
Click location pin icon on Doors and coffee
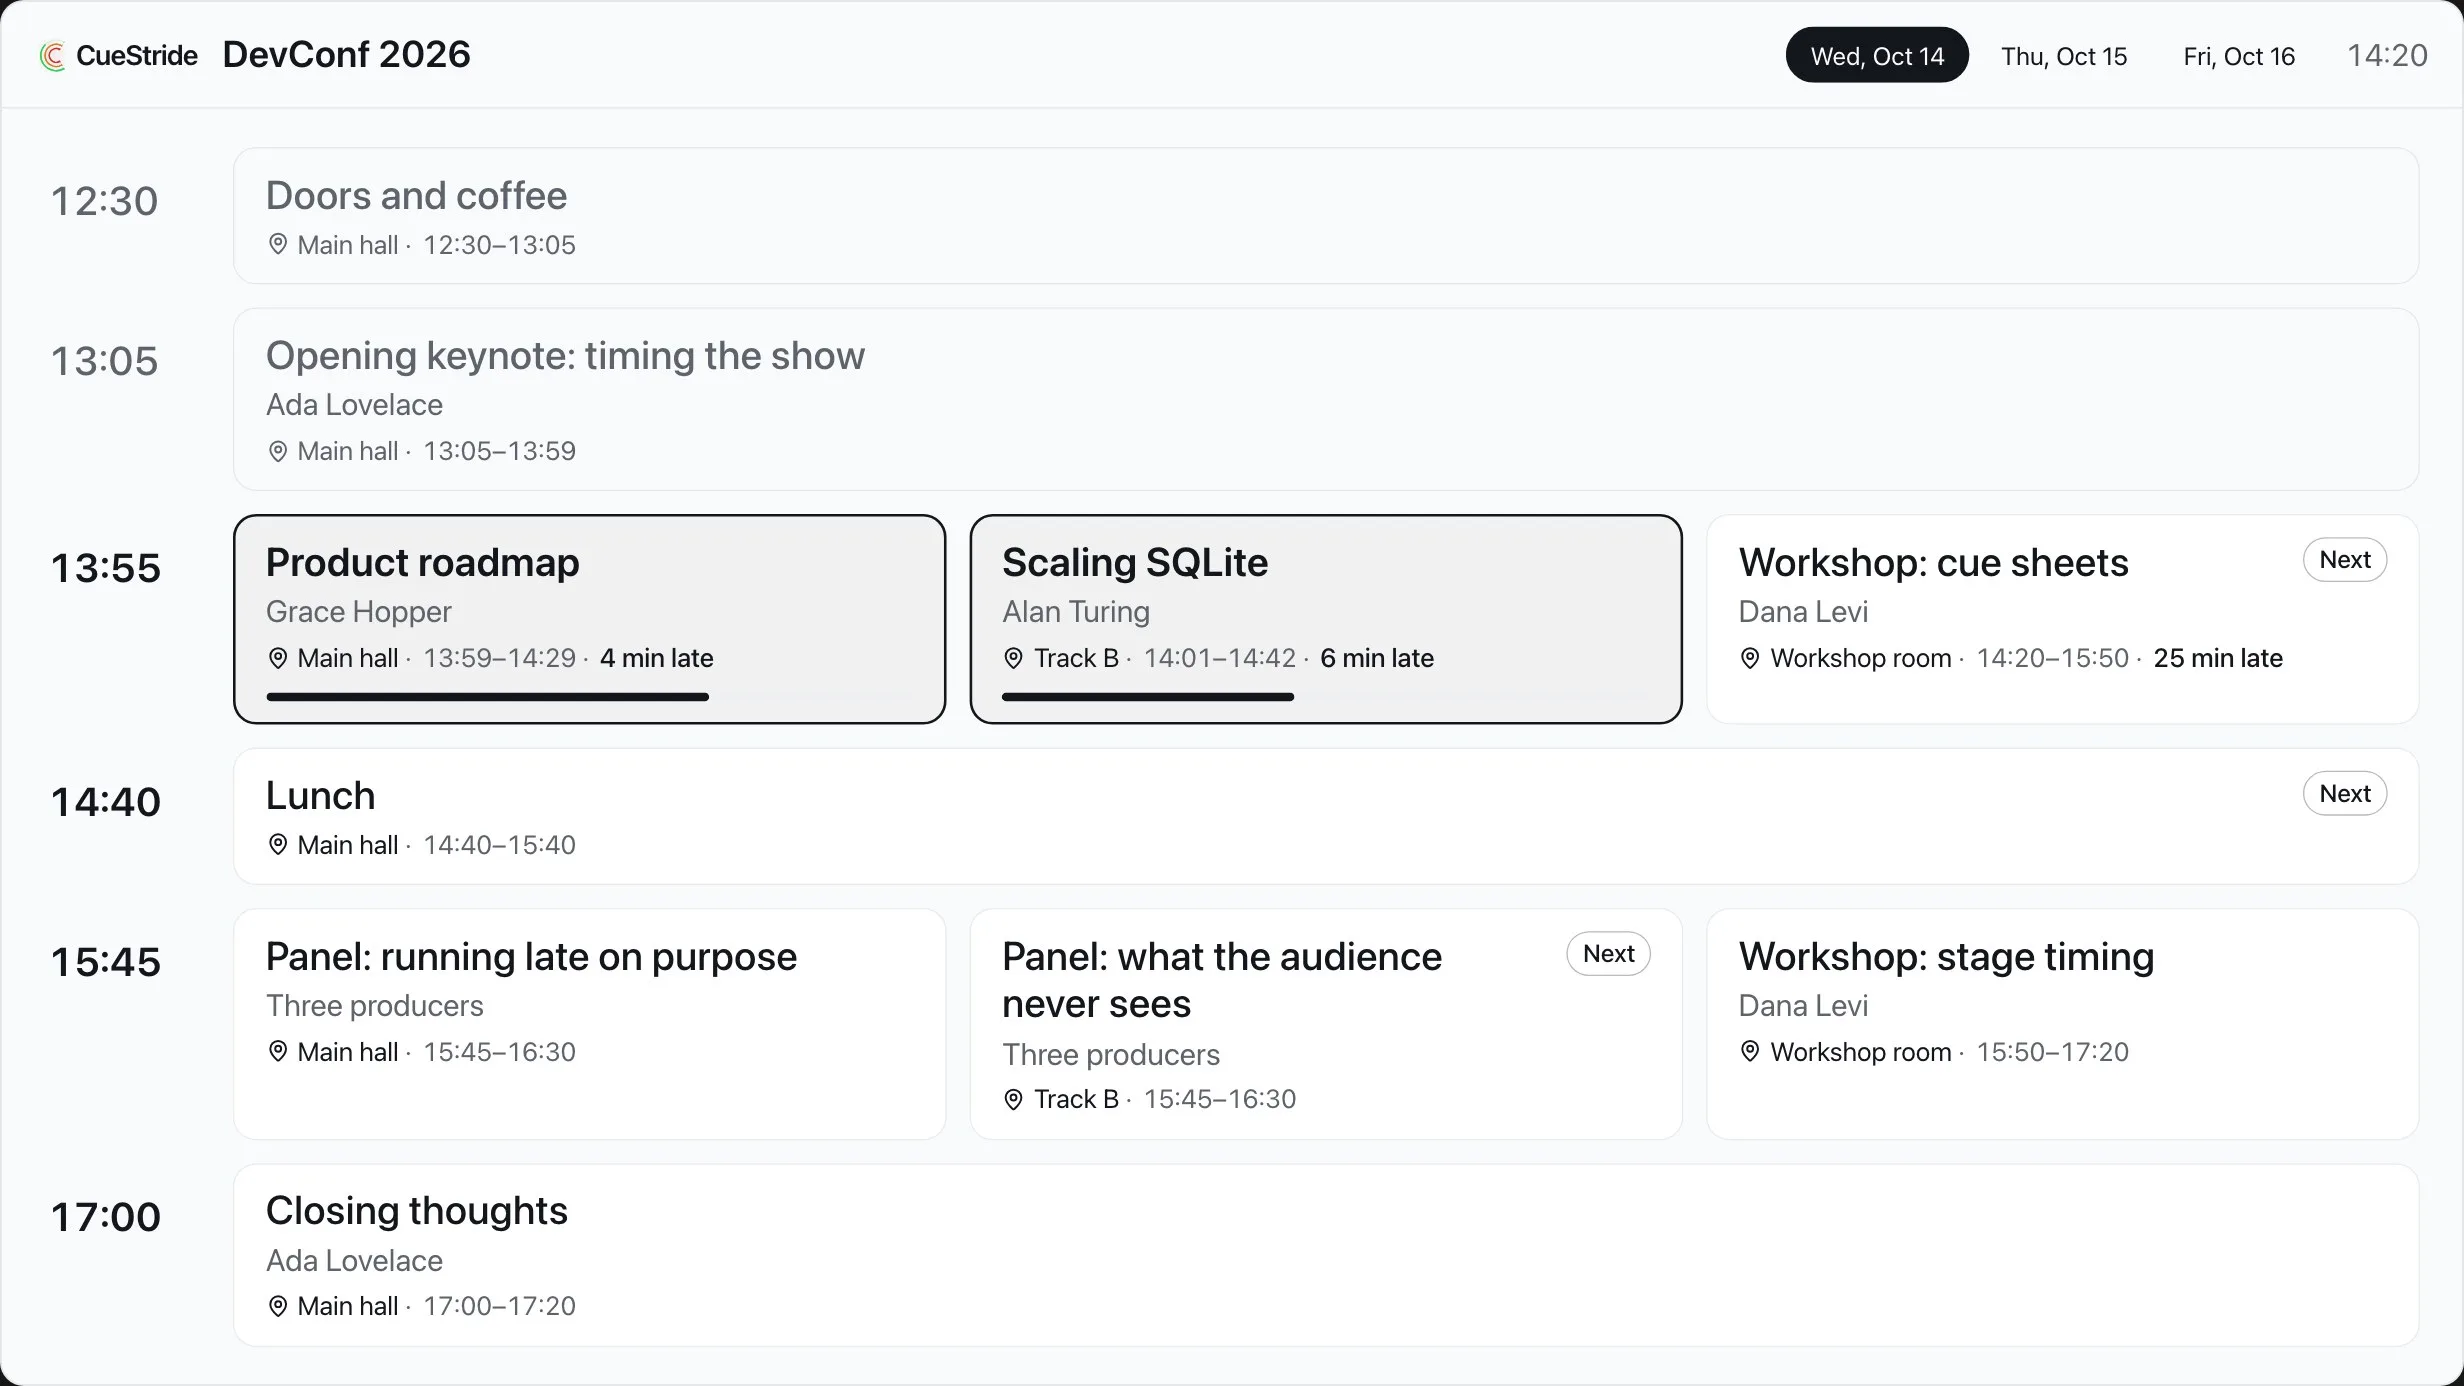click(x=278, y=244)
